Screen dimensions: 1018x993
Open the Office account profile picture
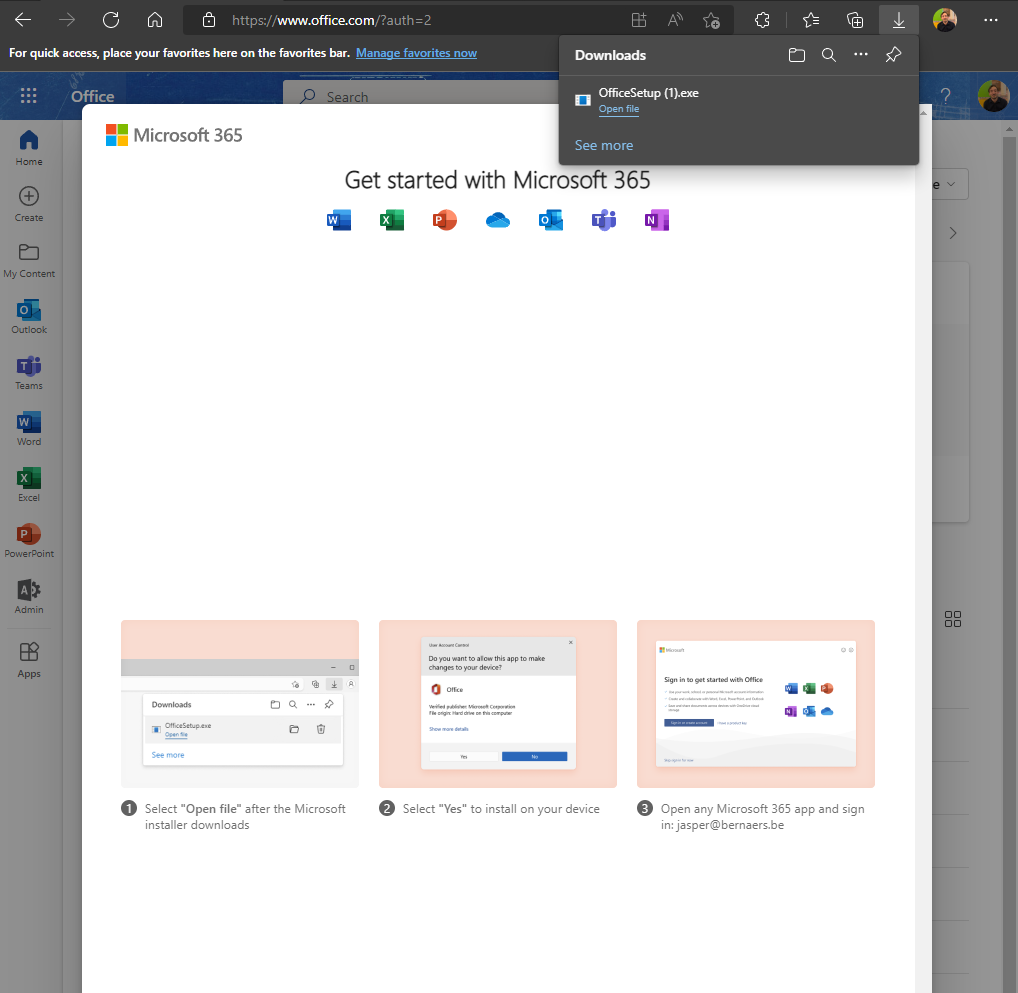coord(993,96)
